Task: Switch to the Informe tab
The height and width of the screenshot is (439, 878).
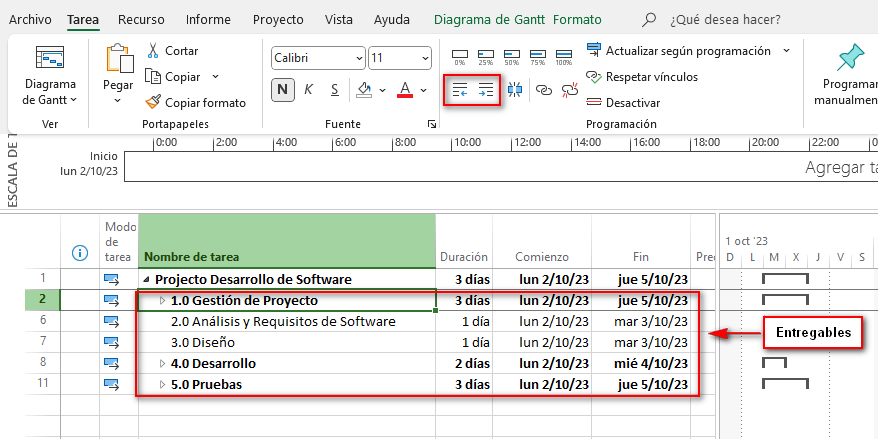Action: [x=208, y=19]
